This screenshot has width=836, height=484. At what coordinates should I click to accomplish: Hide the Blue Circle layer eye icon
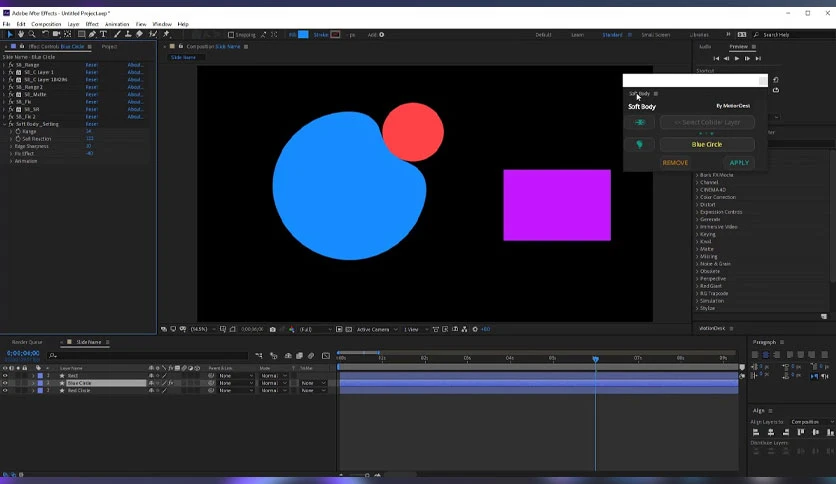tap(5, 383)
